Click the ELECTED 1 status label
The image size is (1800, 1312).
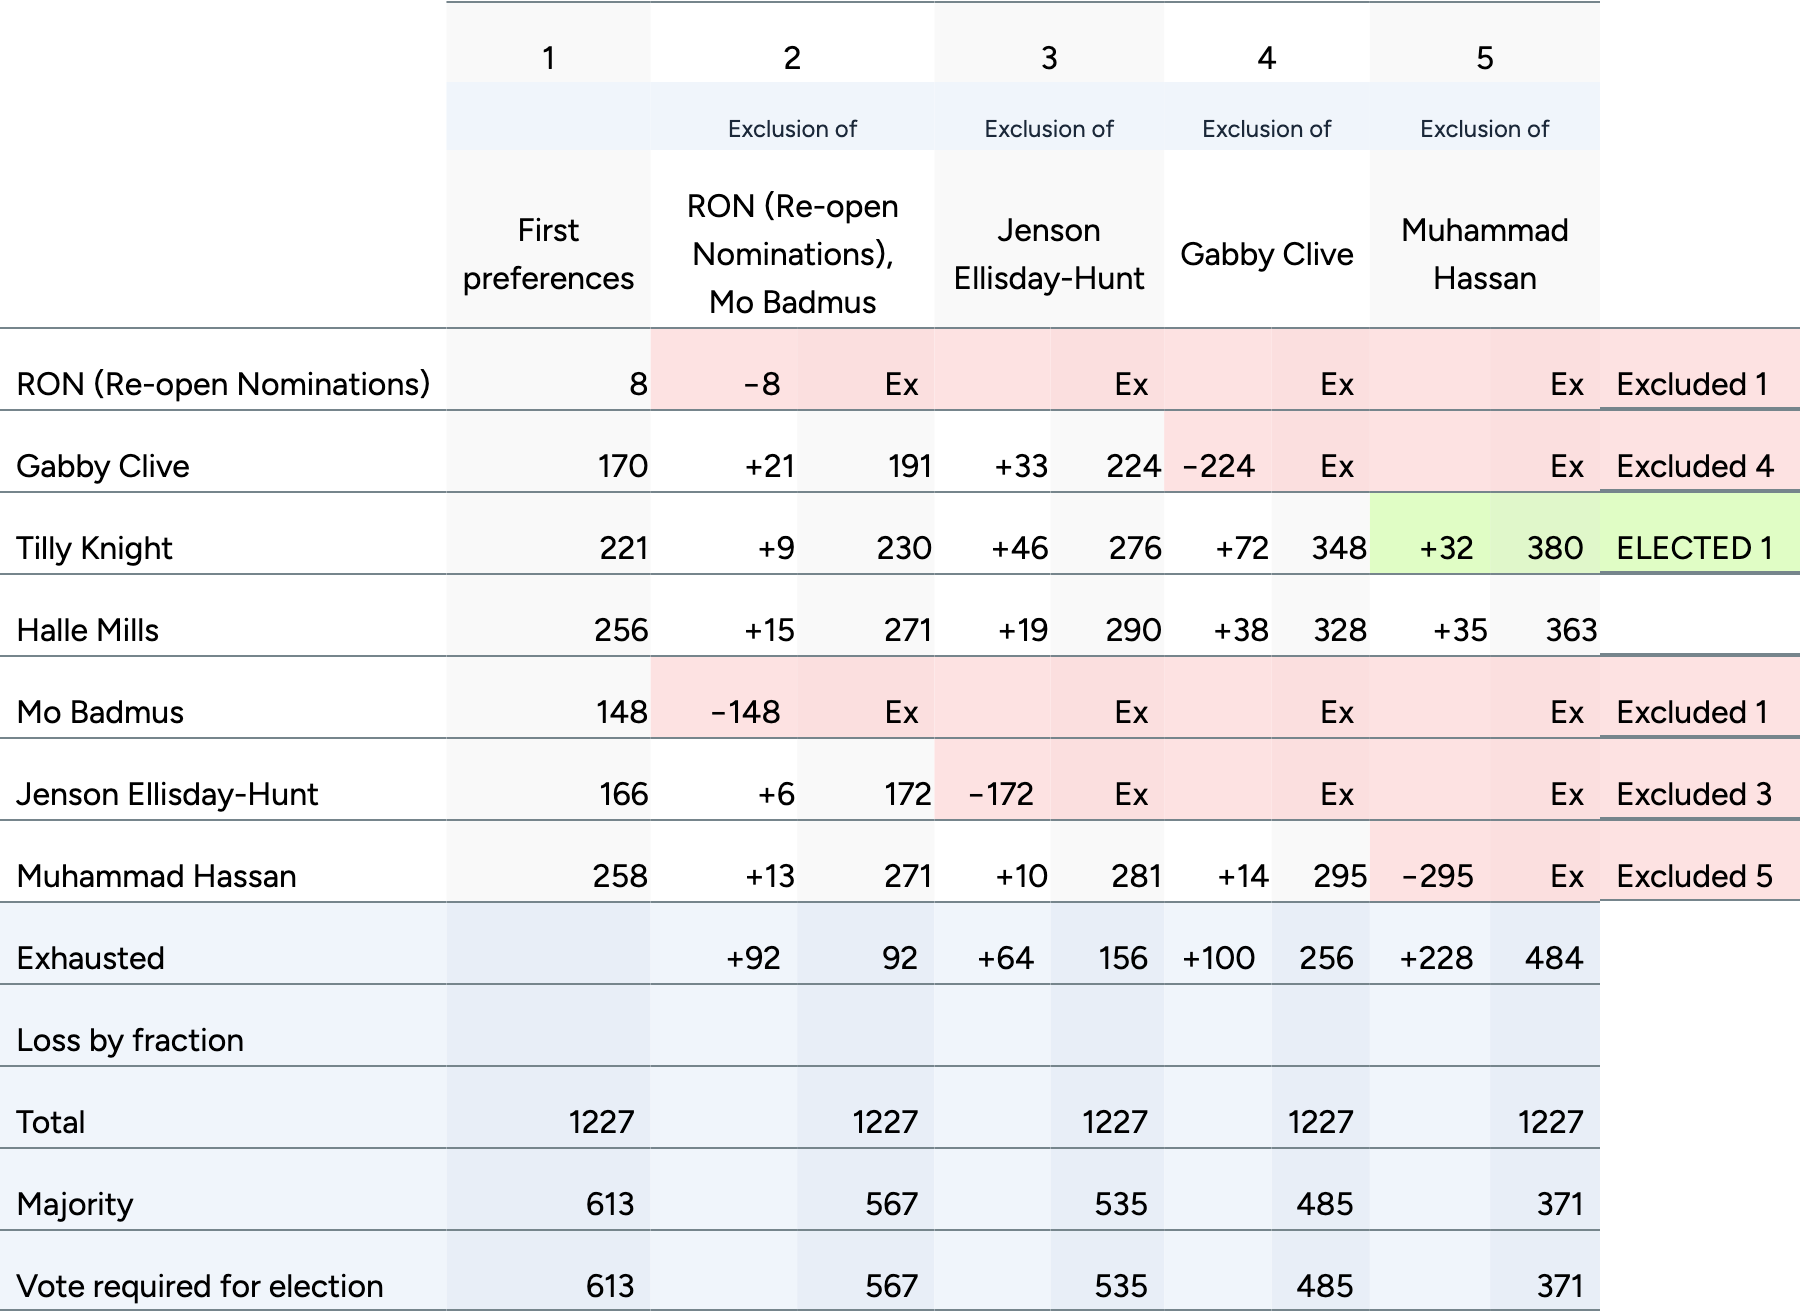coord(1694,548)
